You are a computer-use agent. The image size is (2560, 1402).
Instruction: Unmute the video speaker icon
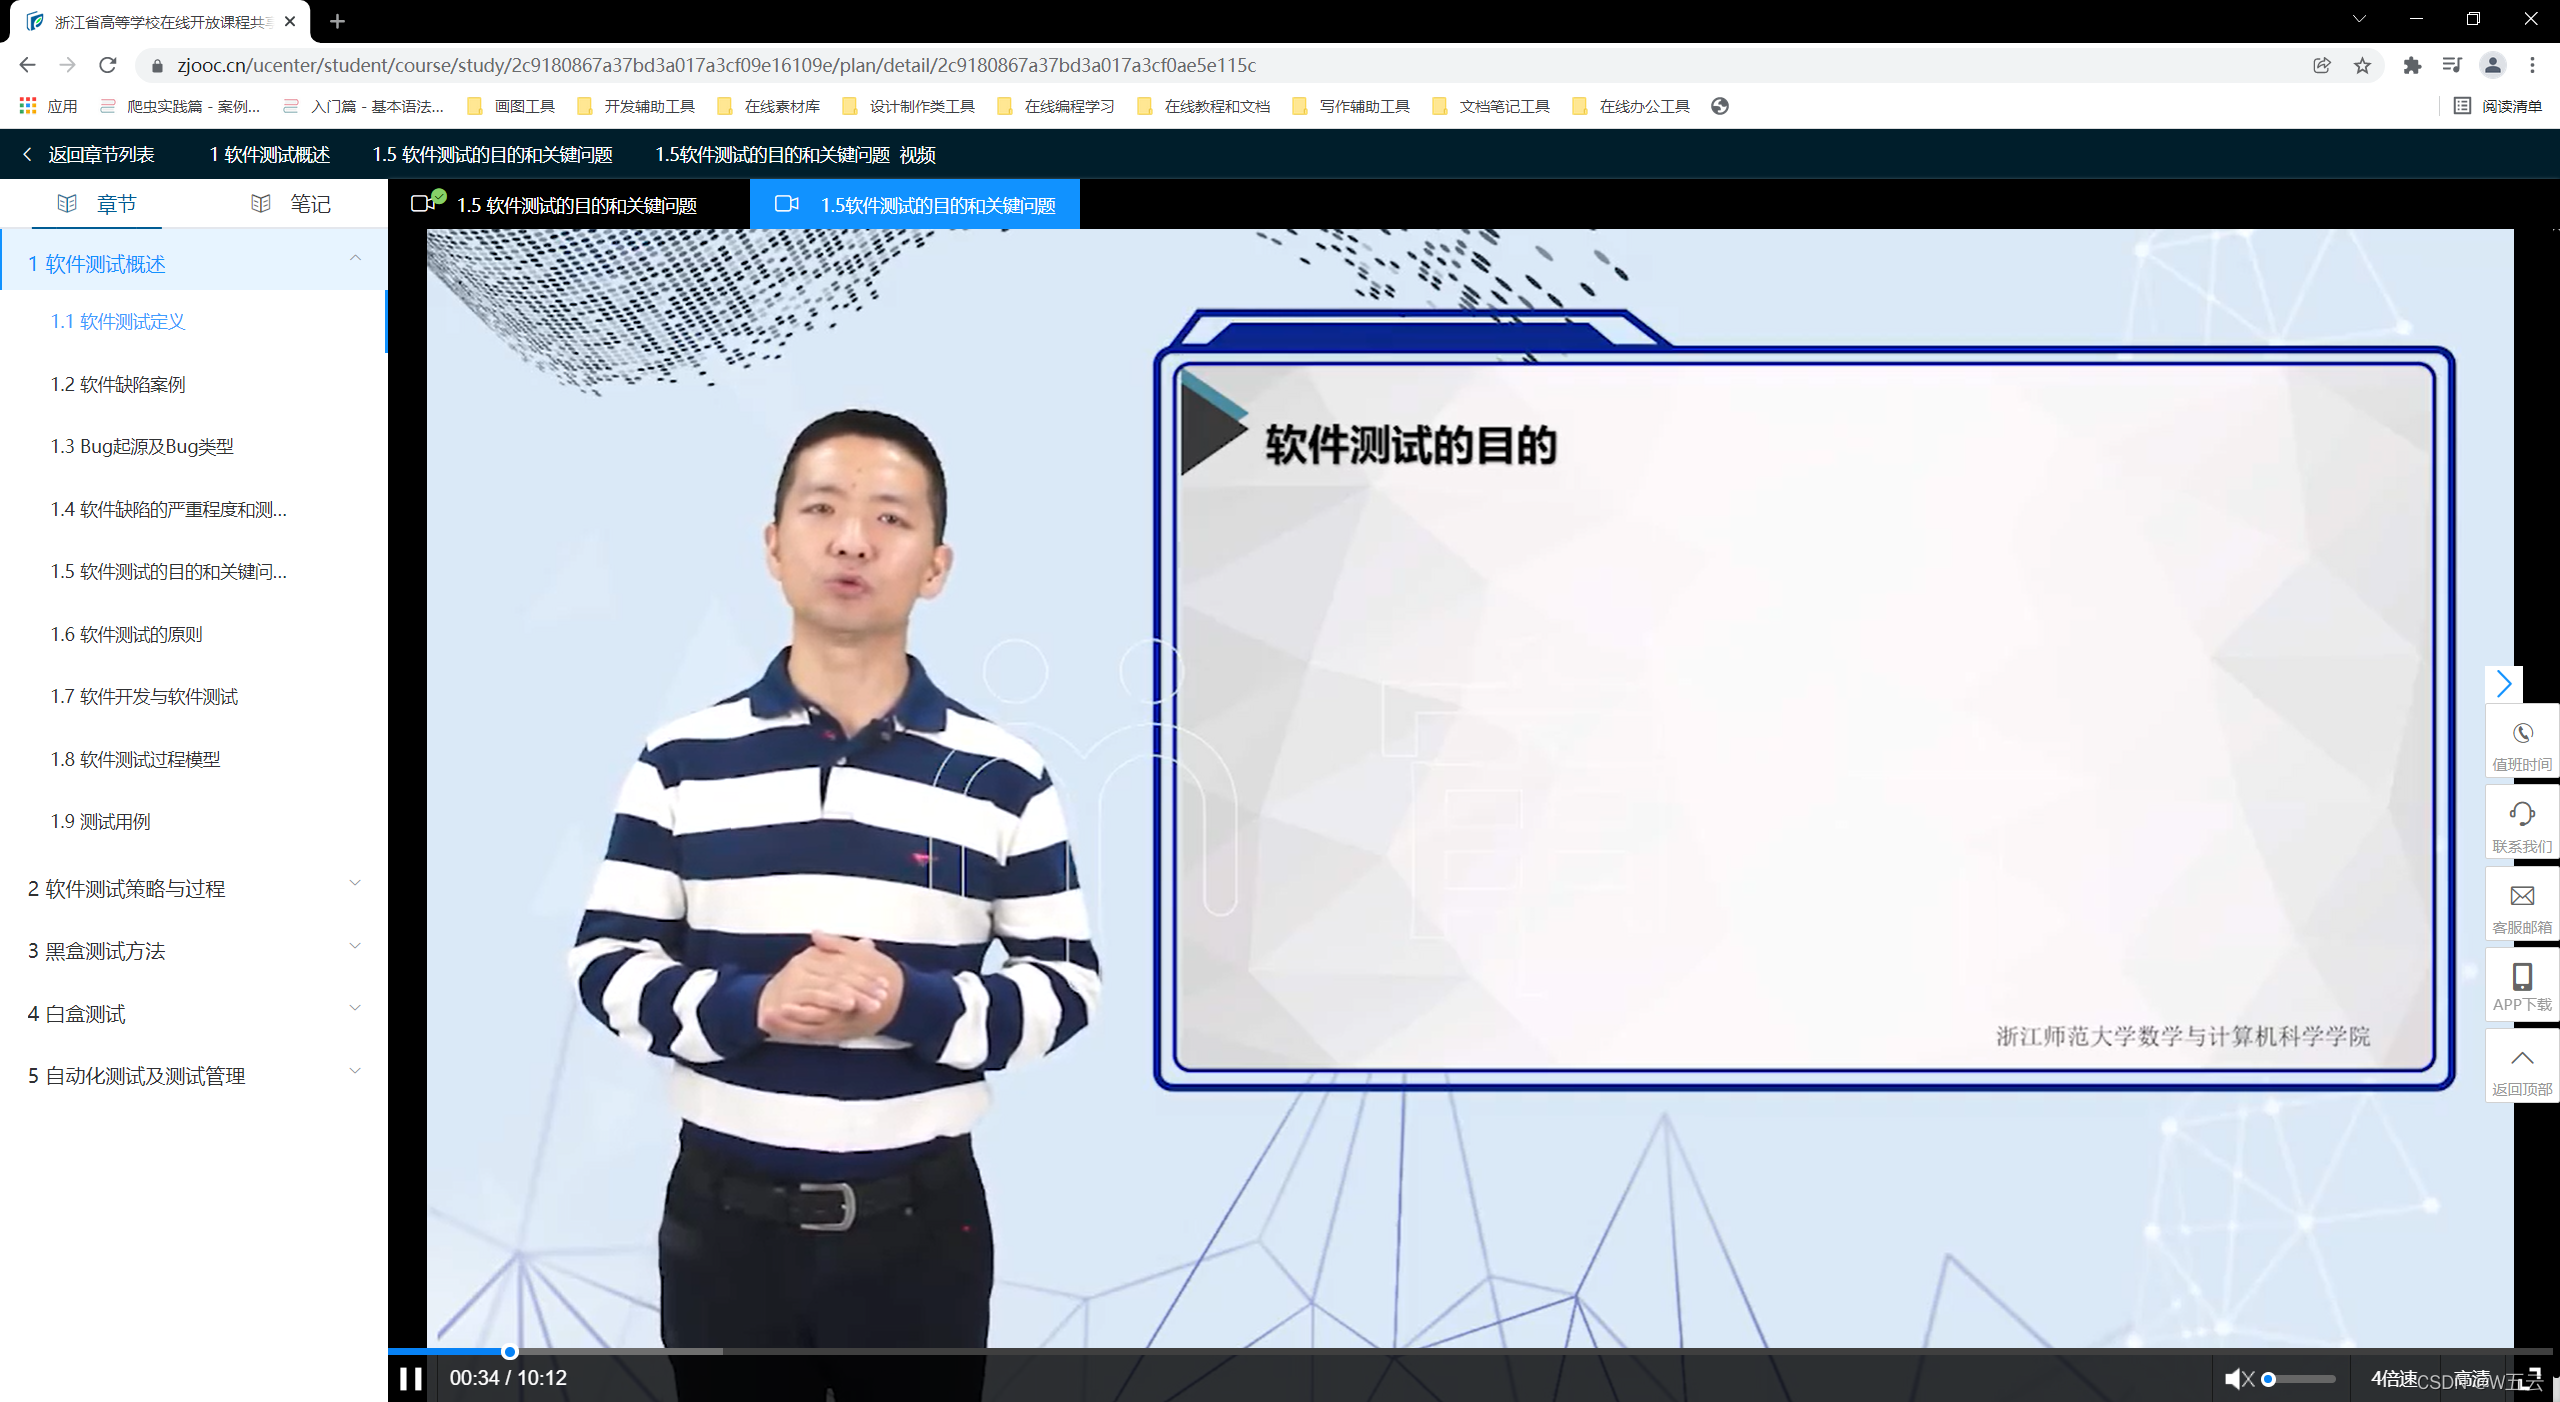pos(2238,1379)
